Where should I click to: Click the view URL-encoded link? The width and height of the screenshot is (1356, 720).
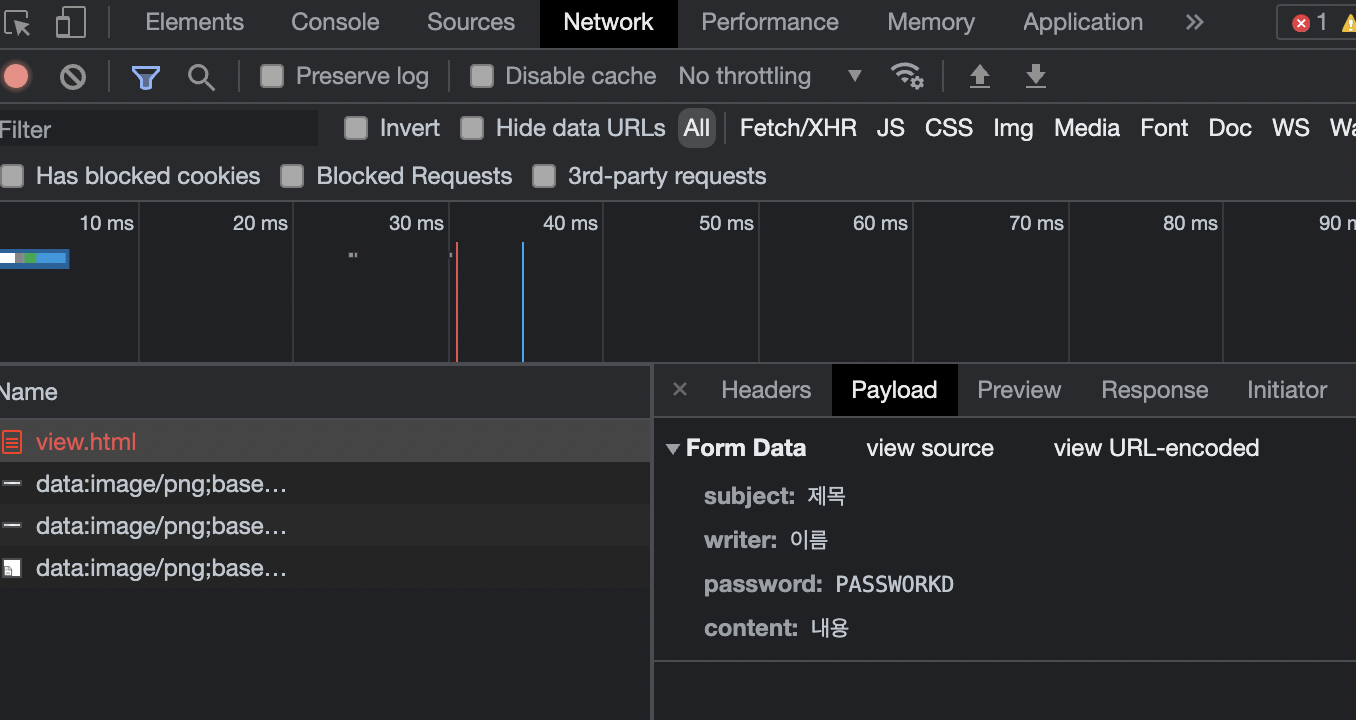tap(1156, 448)
